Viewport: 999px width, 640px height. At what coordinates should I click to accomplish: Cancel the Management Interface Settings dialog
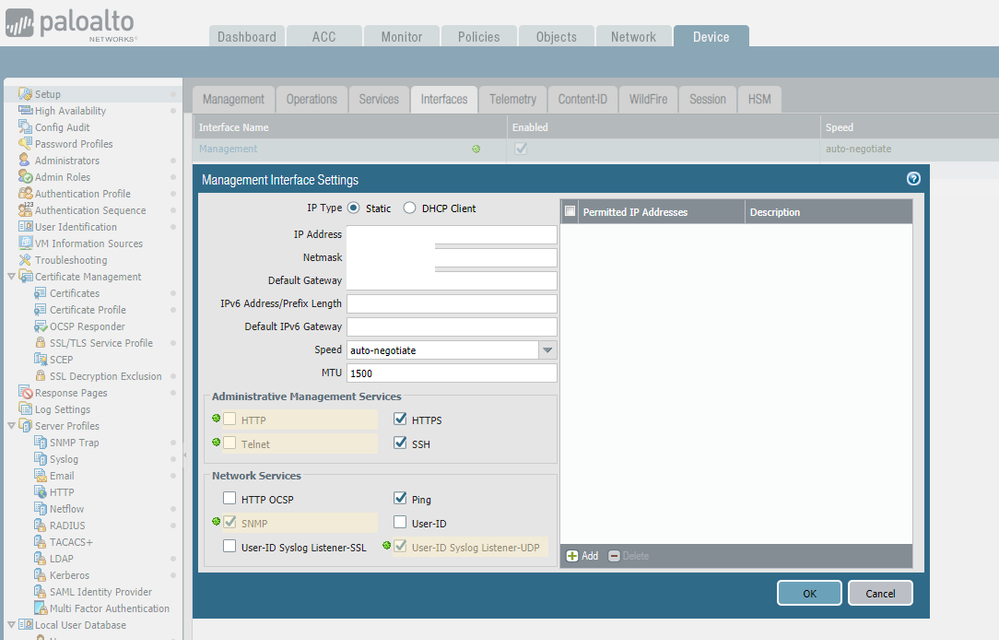coord(880,593)
